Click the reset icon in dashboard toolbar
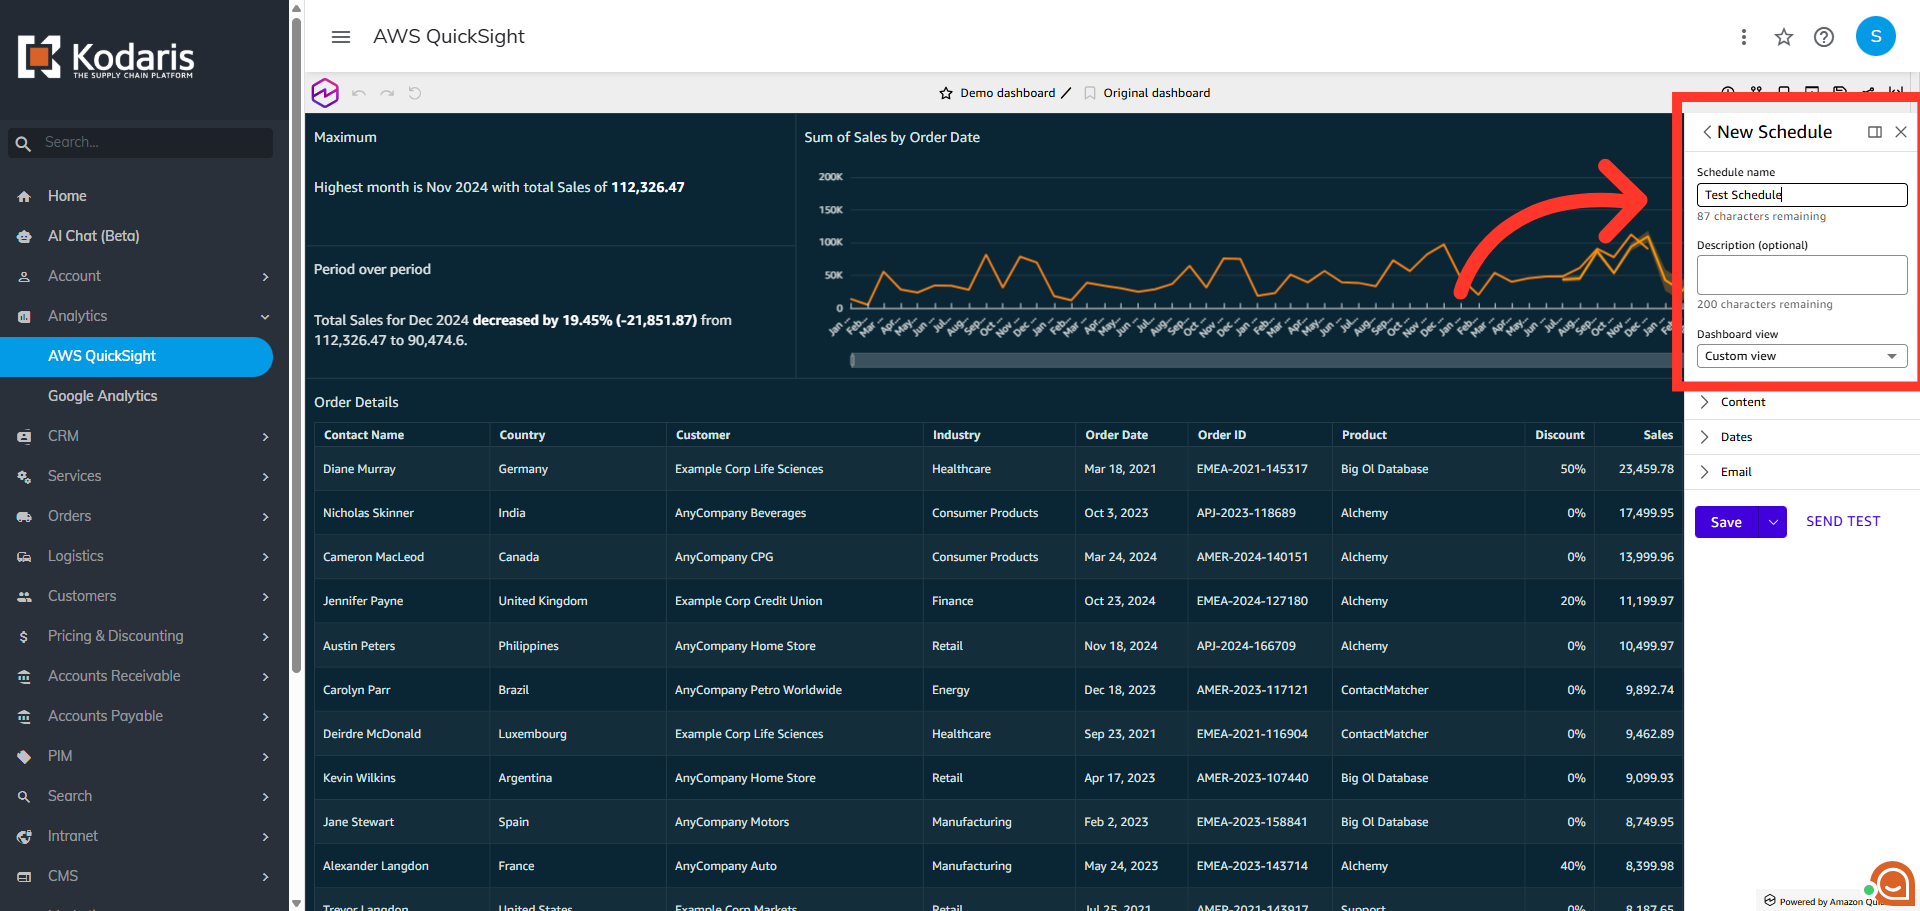Viewport: 1920px width, 911px height. (415, 93)
